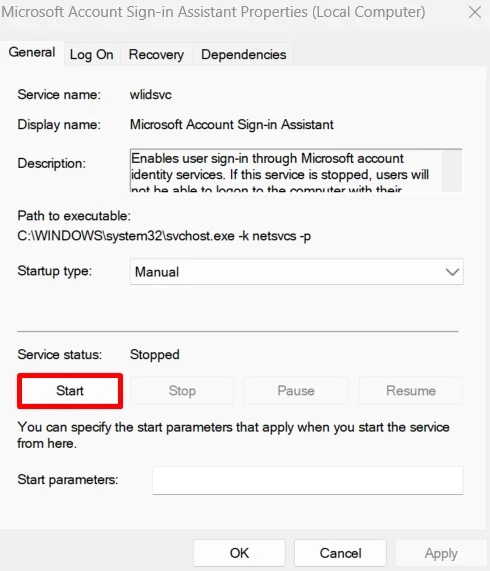Open the Recovery tab
490x571 pixels.
(156, 55)
